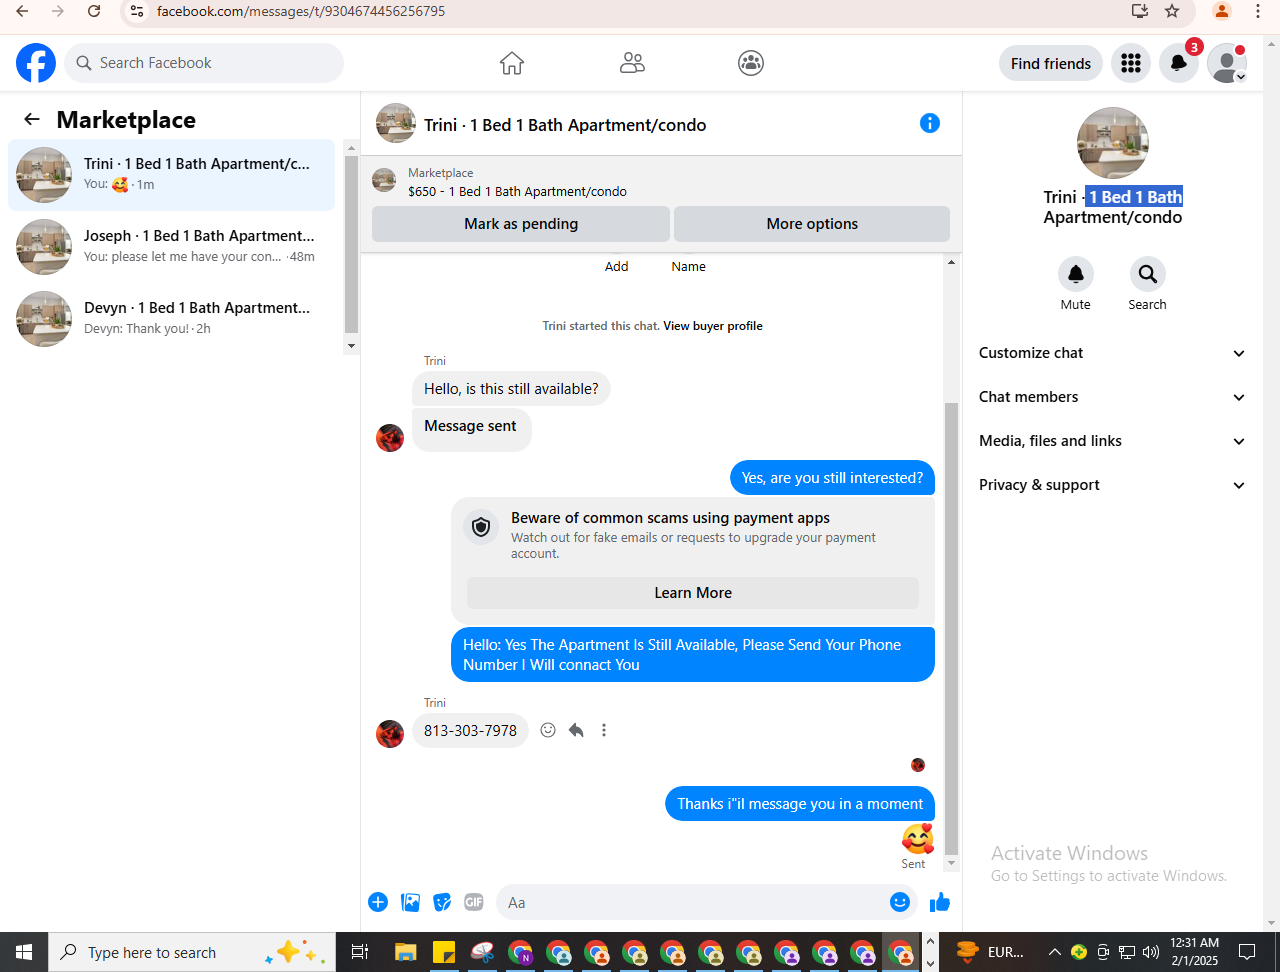Show hidden system tray icons
This screenshot has width=1280, height=972.
(1054, 952)
